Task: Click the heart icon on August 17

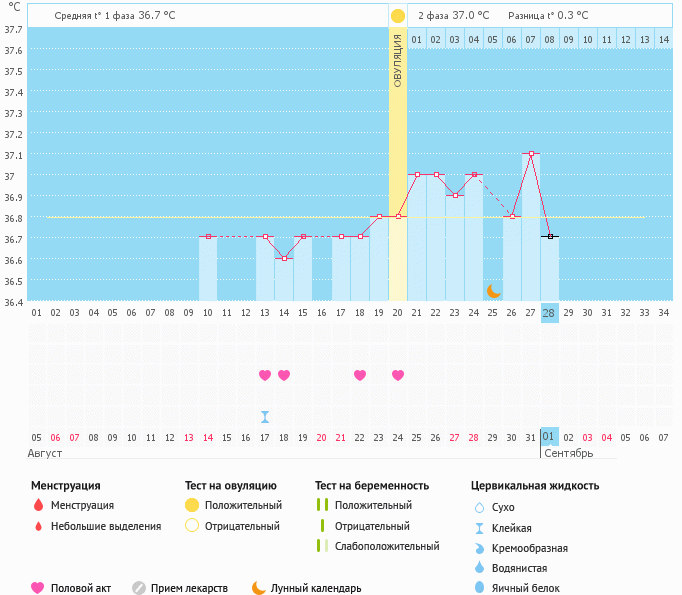Action: click(265, 375)
